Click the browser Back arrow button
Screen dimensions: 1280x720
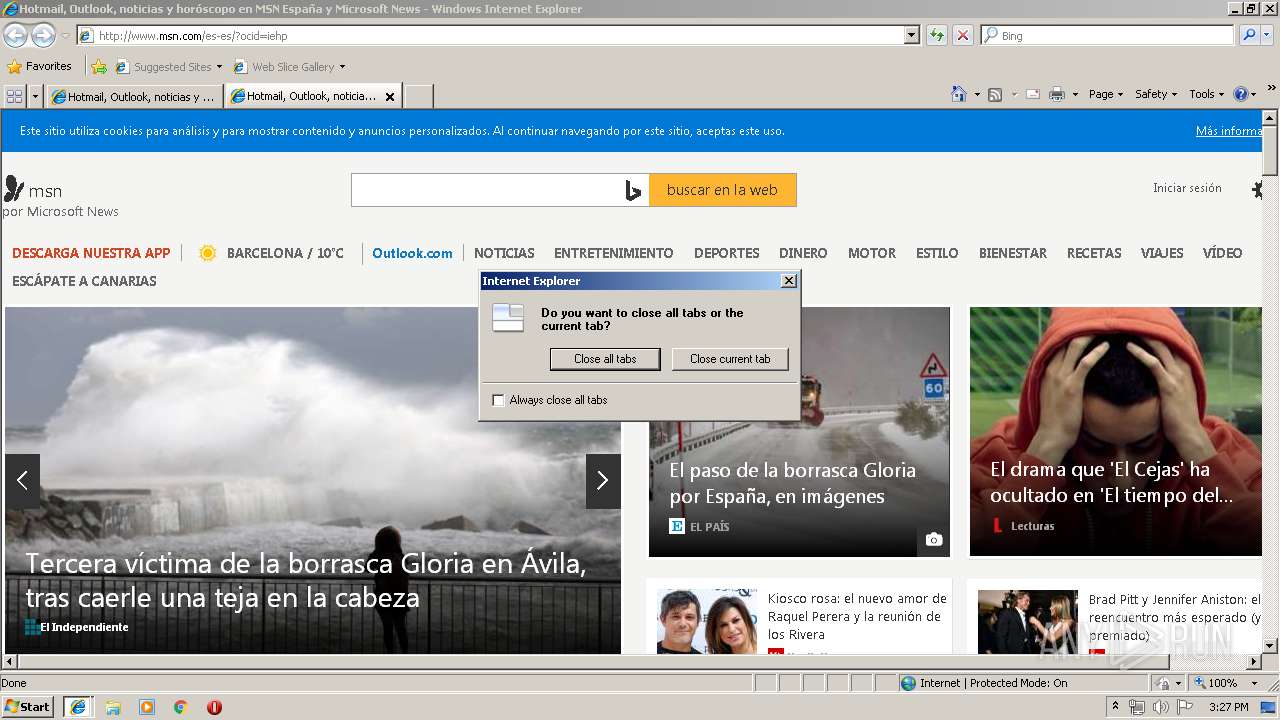pyautogui.click(x=15, y=35)
